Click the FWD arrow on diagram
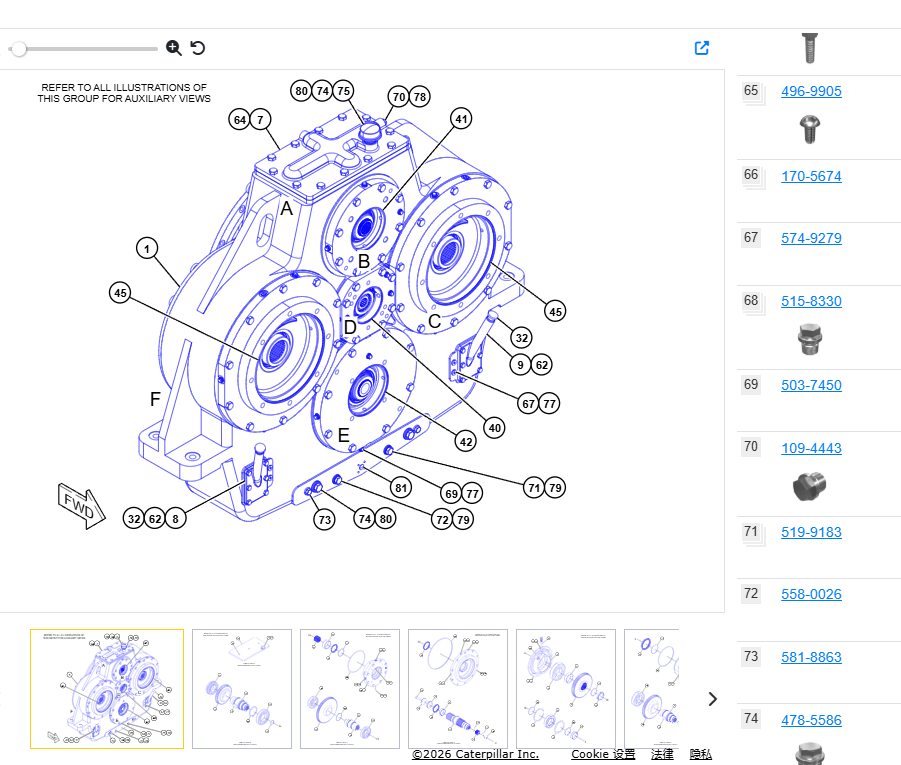Viewport: 901px width, 765px height. pos(82,506)
